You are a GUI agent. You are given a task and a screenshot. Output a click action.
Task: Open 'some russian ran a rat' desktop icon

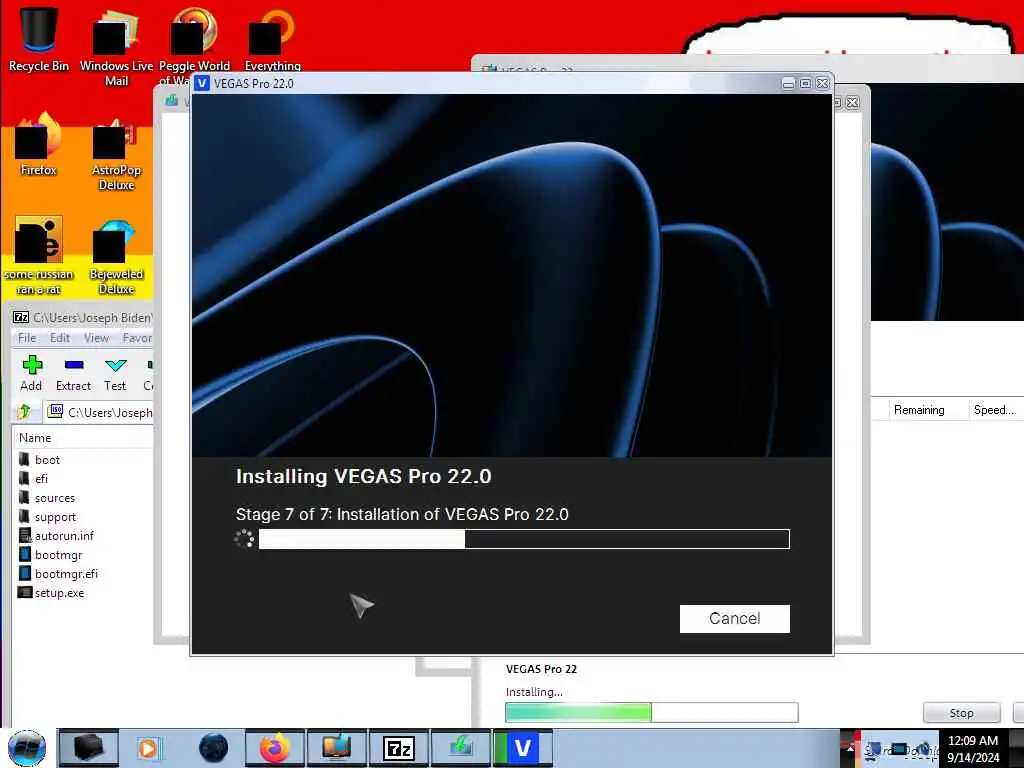[x=39, y=256]
